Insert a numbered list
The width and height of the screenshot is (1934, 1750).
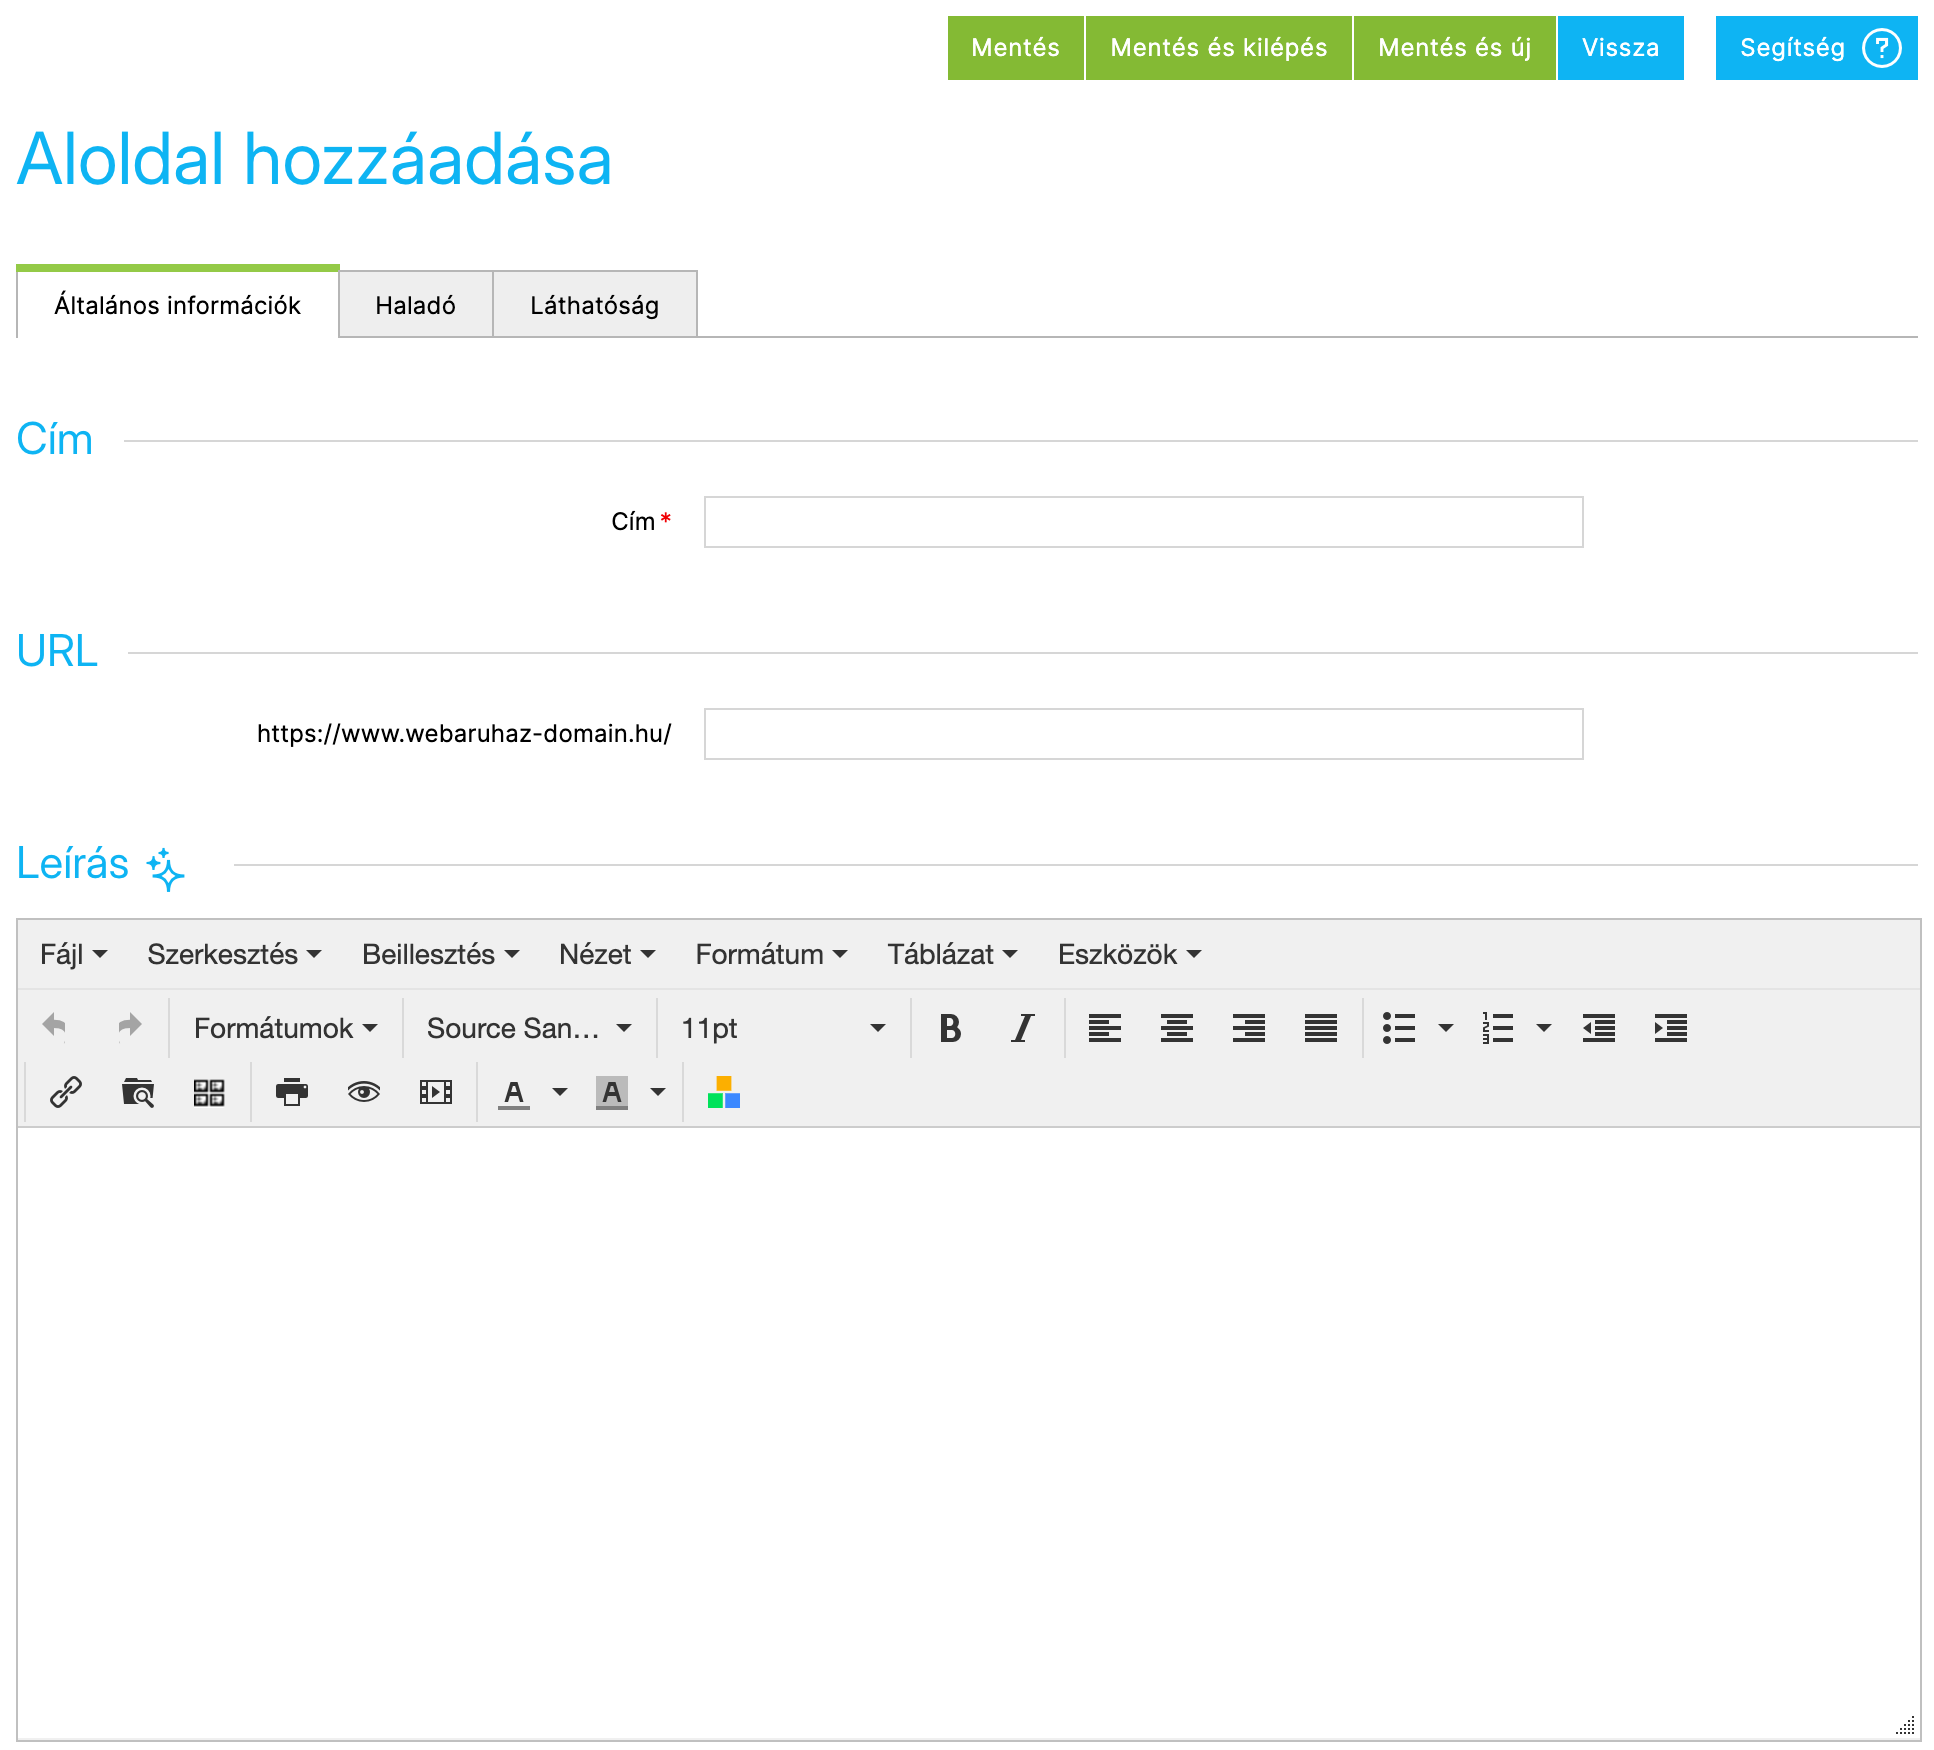tap(1497, 1028)
